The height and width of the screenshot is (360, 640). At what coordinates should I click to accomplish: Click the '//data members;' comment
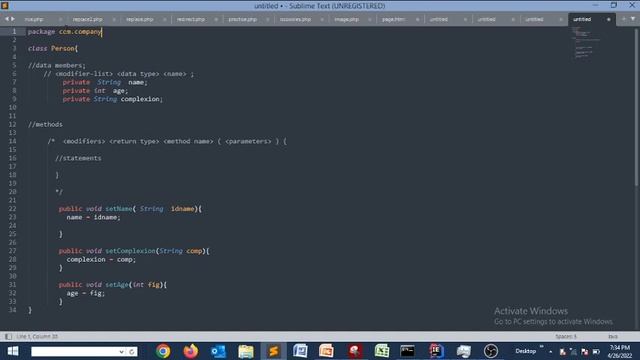57,65
